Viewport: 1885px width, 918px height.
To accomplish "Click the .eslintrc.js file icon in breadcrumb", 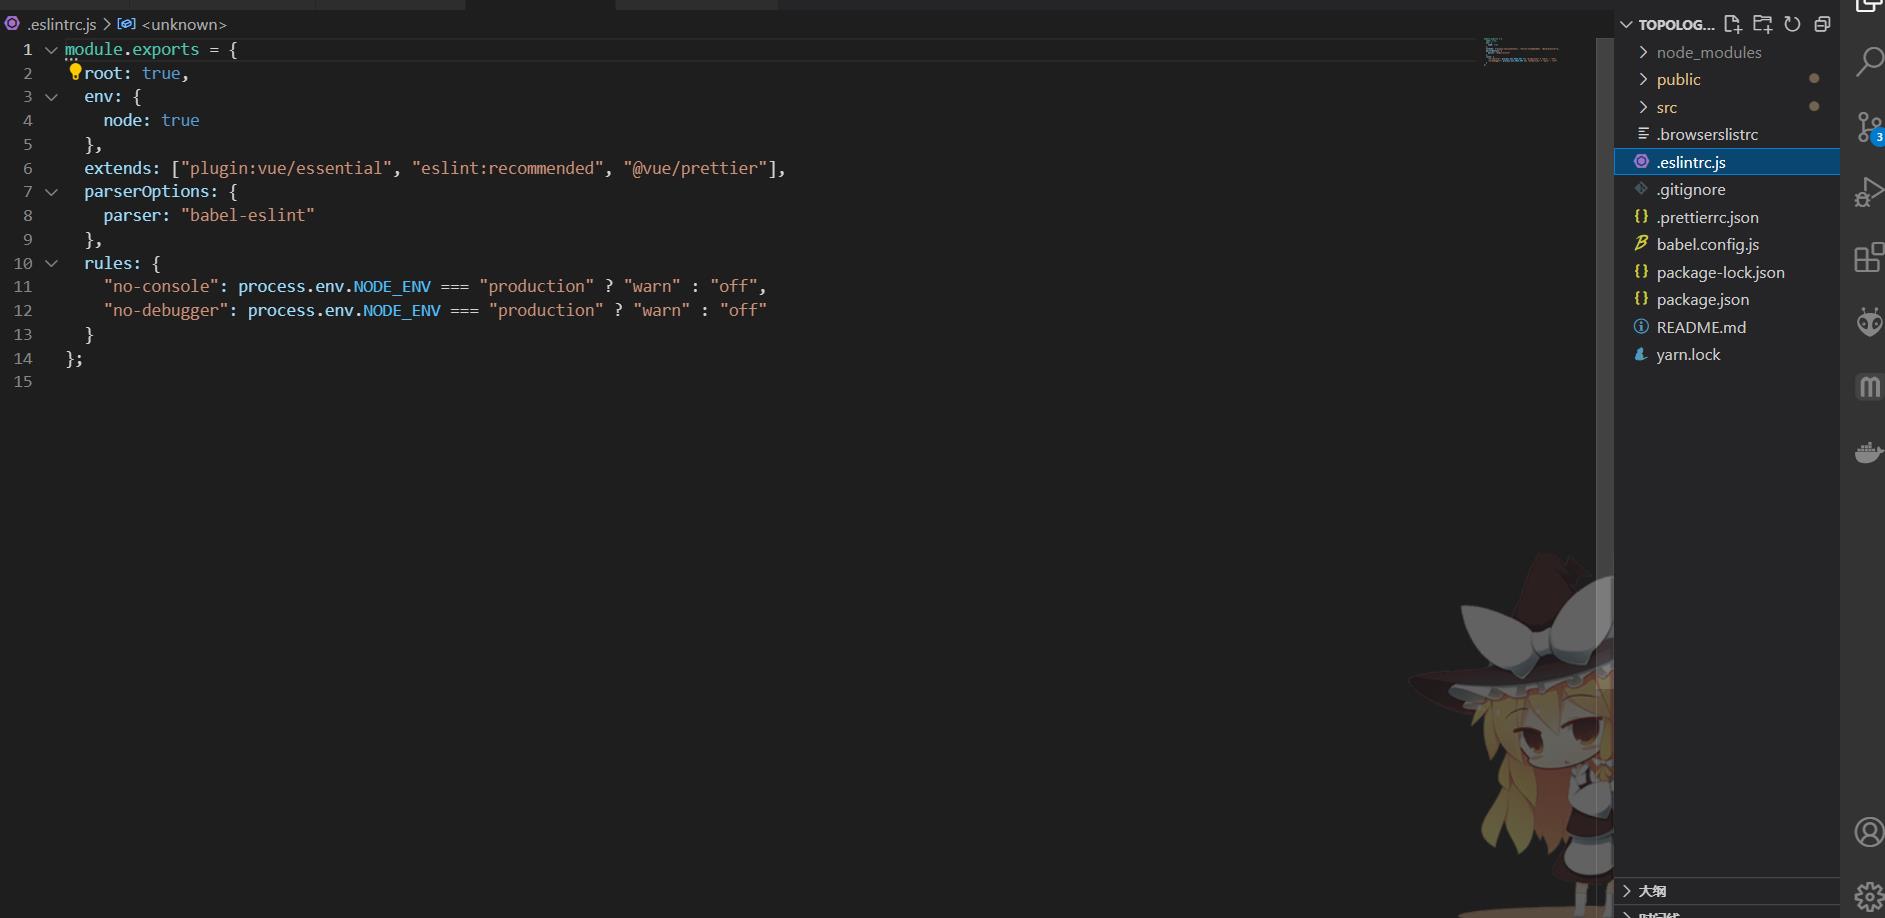I will [12, 23].
